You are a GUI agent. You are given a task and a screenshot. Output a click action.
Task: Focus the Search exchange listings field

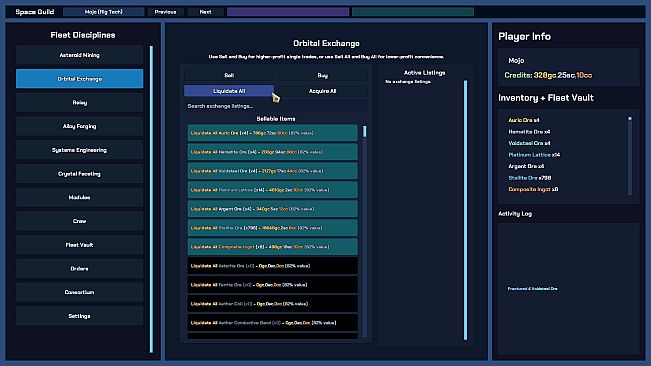[276, 106]
